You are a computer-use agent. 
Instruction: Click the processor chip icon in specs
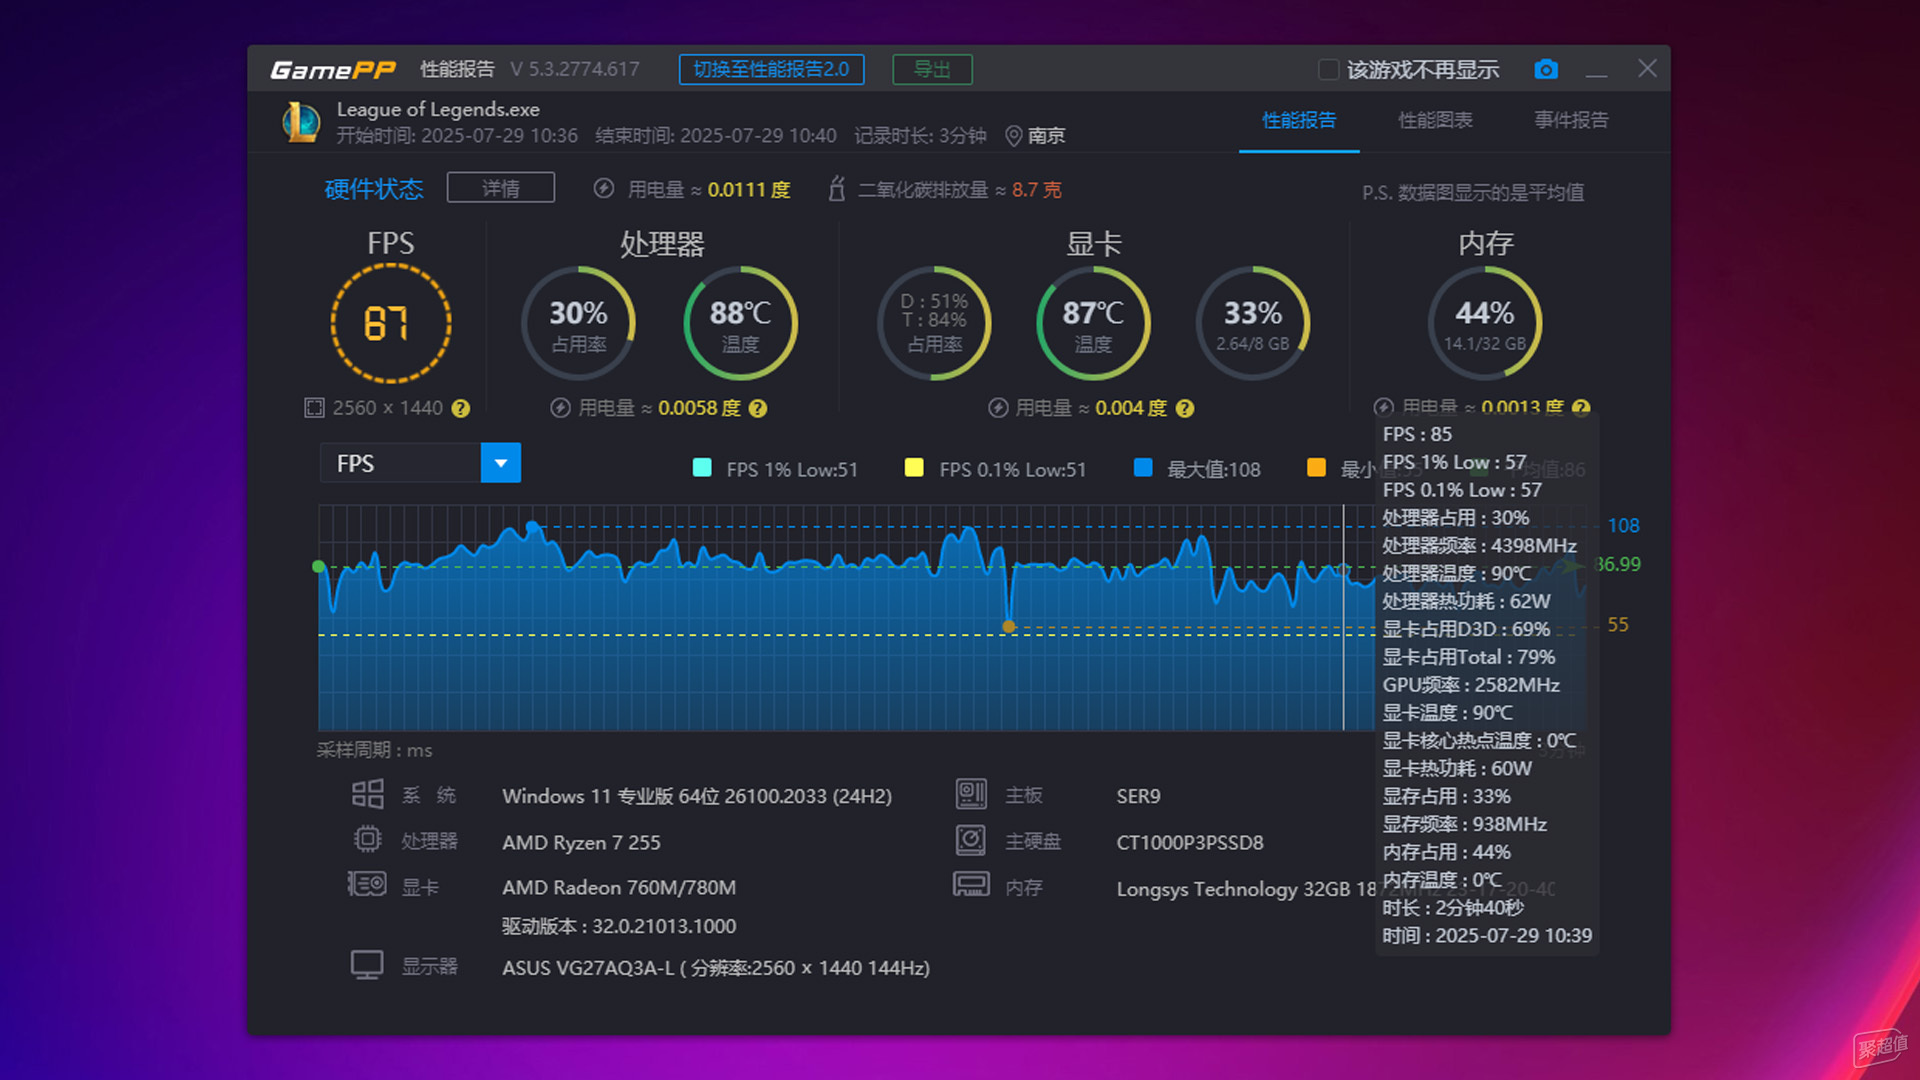pyautogui.click(x=367, y=839)
